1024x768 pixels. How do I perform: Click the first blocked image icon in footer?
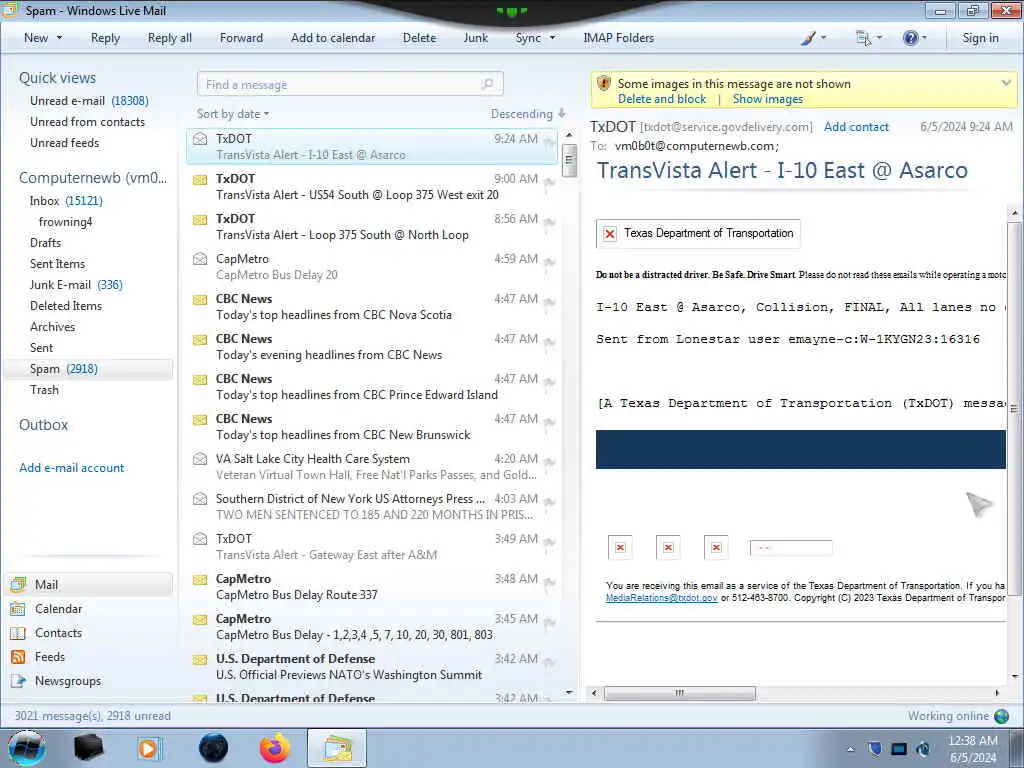click(x=620, y=547)
